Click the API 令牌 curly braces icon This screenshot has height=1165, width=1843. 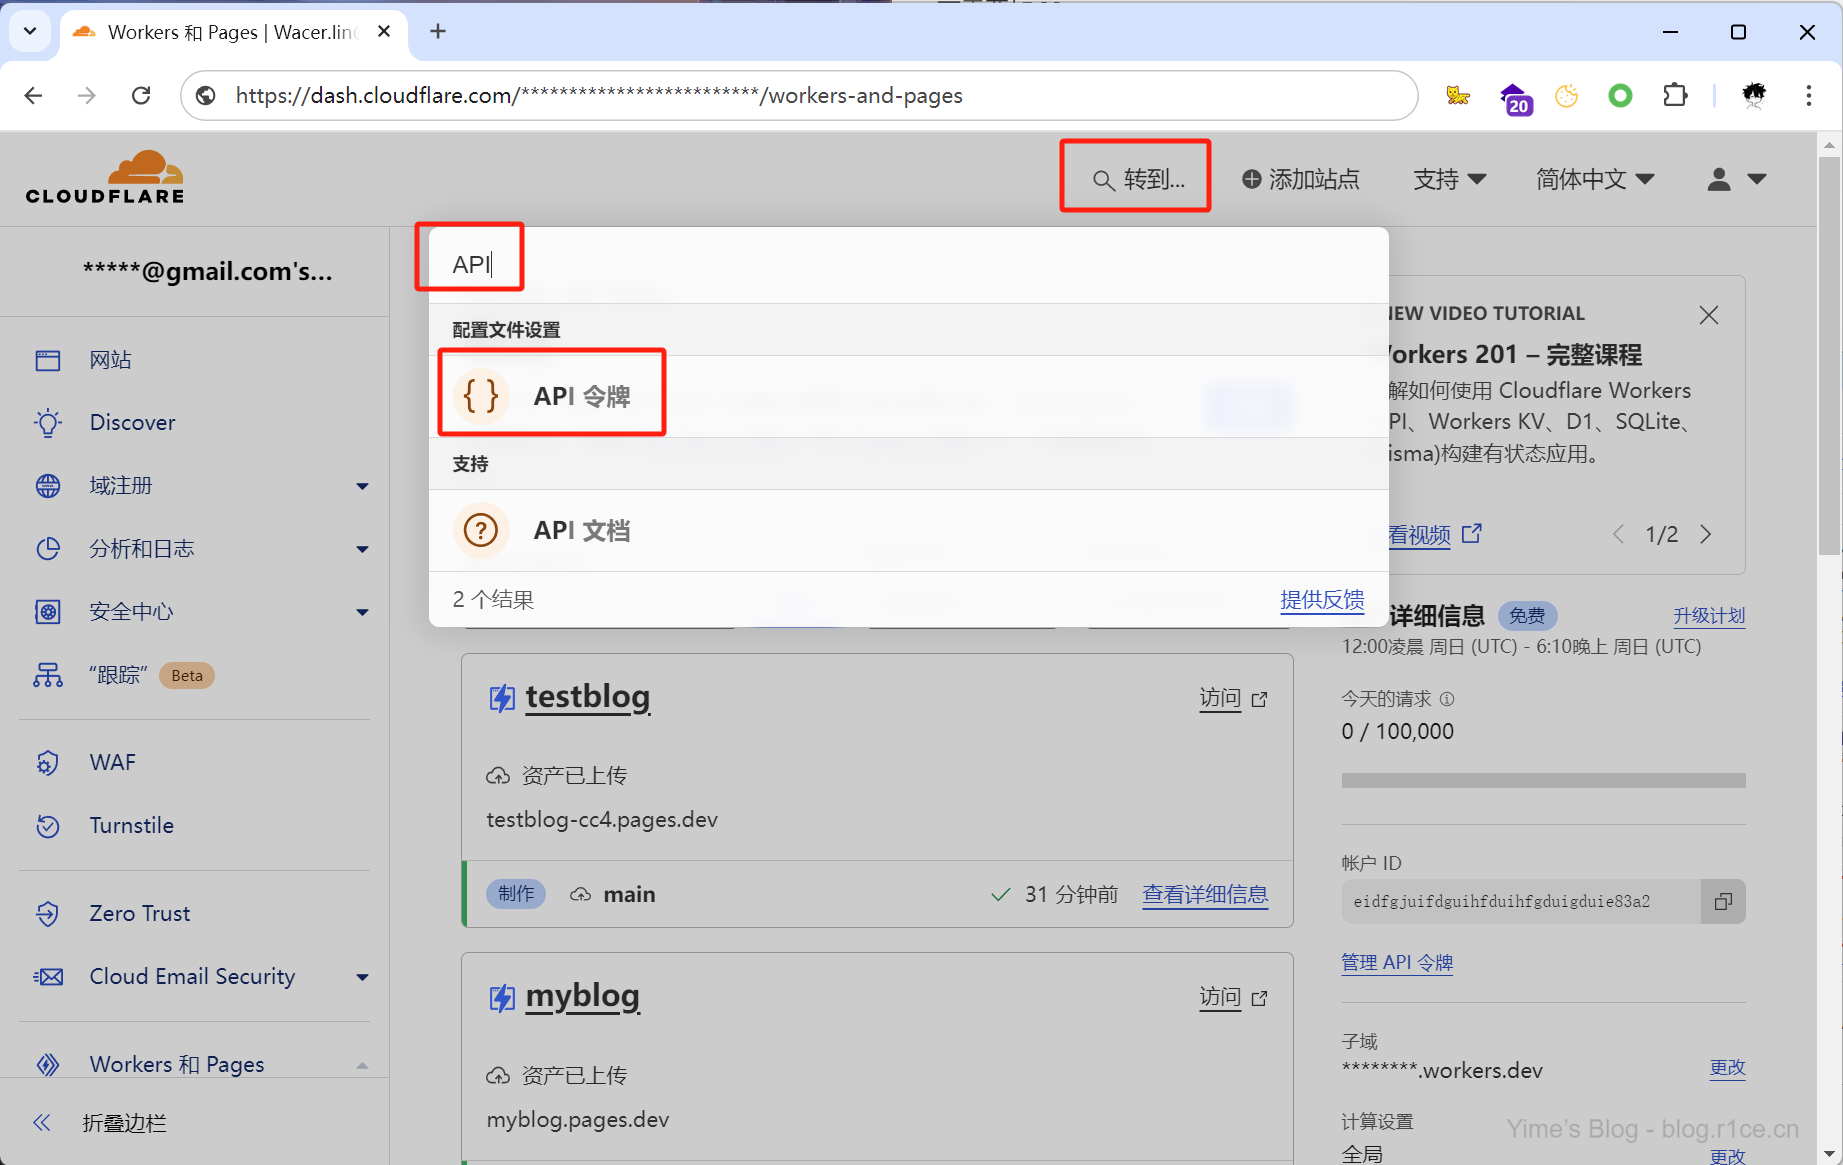point(481,396)
